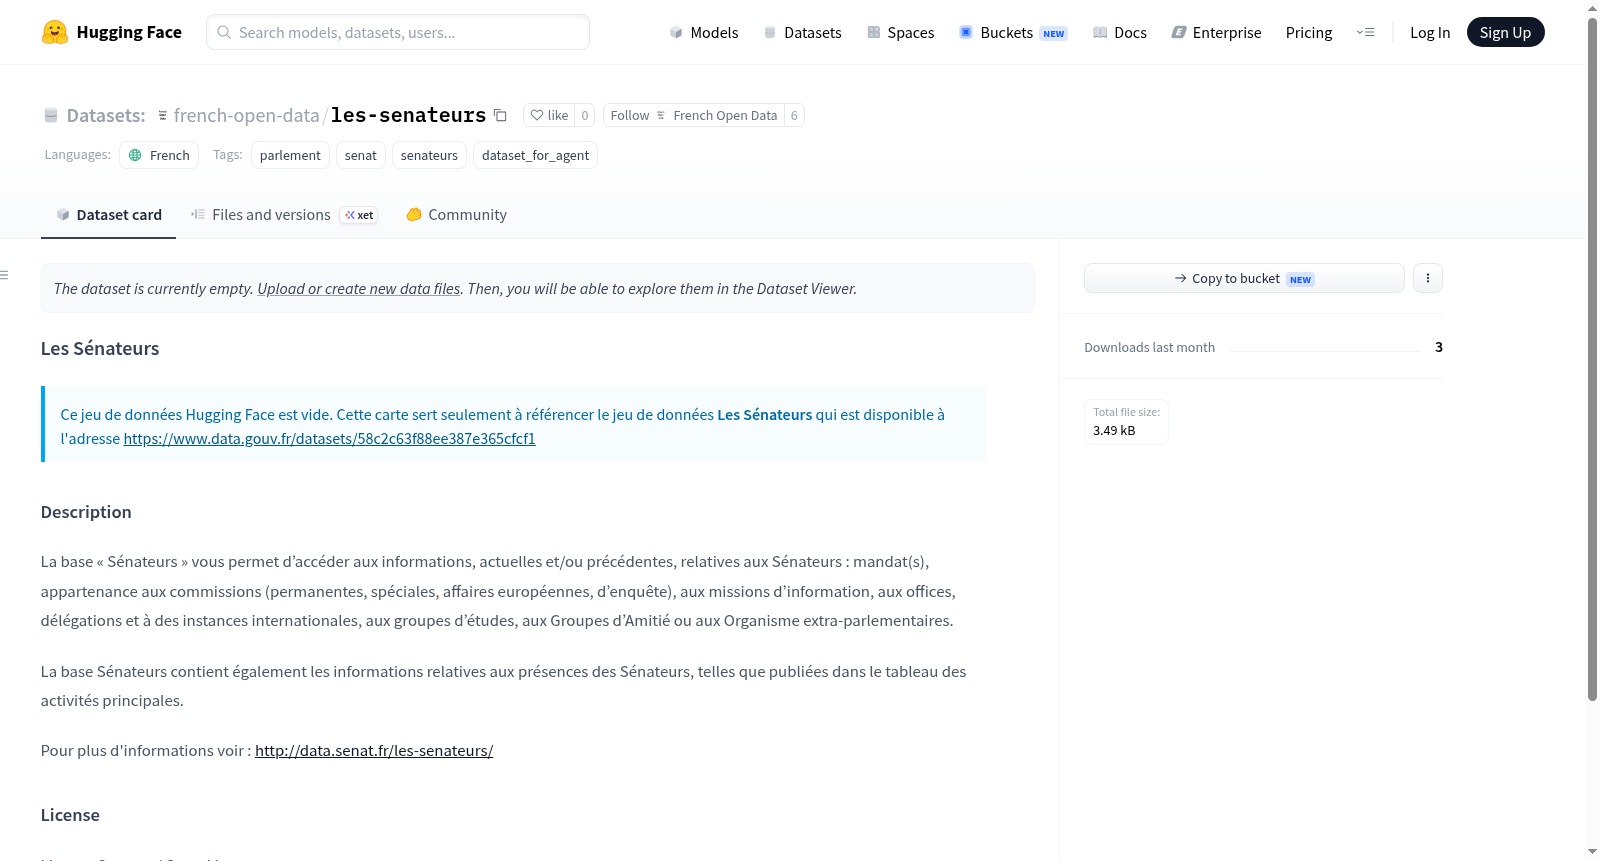This screenshot has width=1600, height=861.
Task: Open the Docs section
Action: pos(1120,32)
